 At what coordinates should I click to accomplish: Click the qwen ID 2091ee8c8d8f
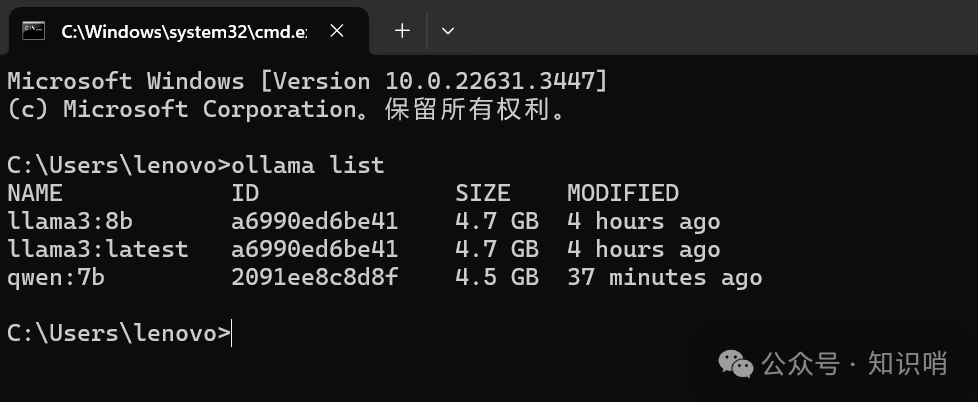tap(314, 277)
